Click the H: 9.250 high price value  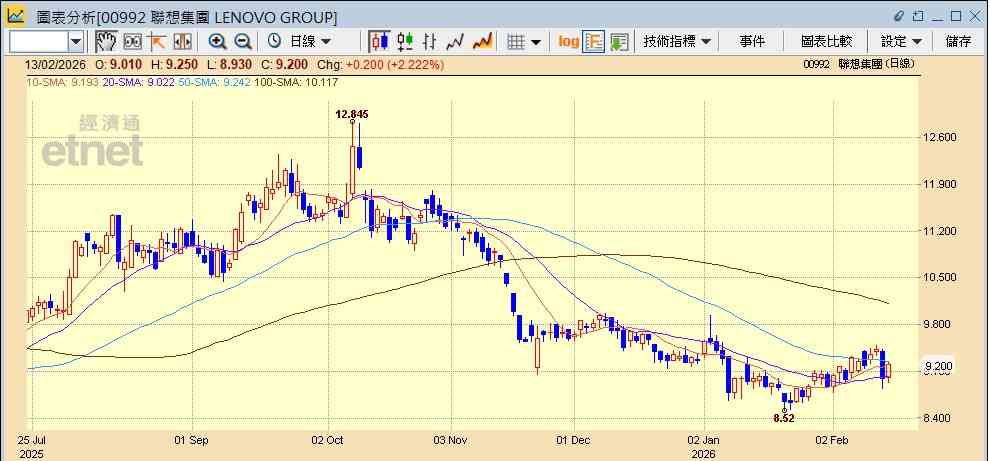coord(174,64)
